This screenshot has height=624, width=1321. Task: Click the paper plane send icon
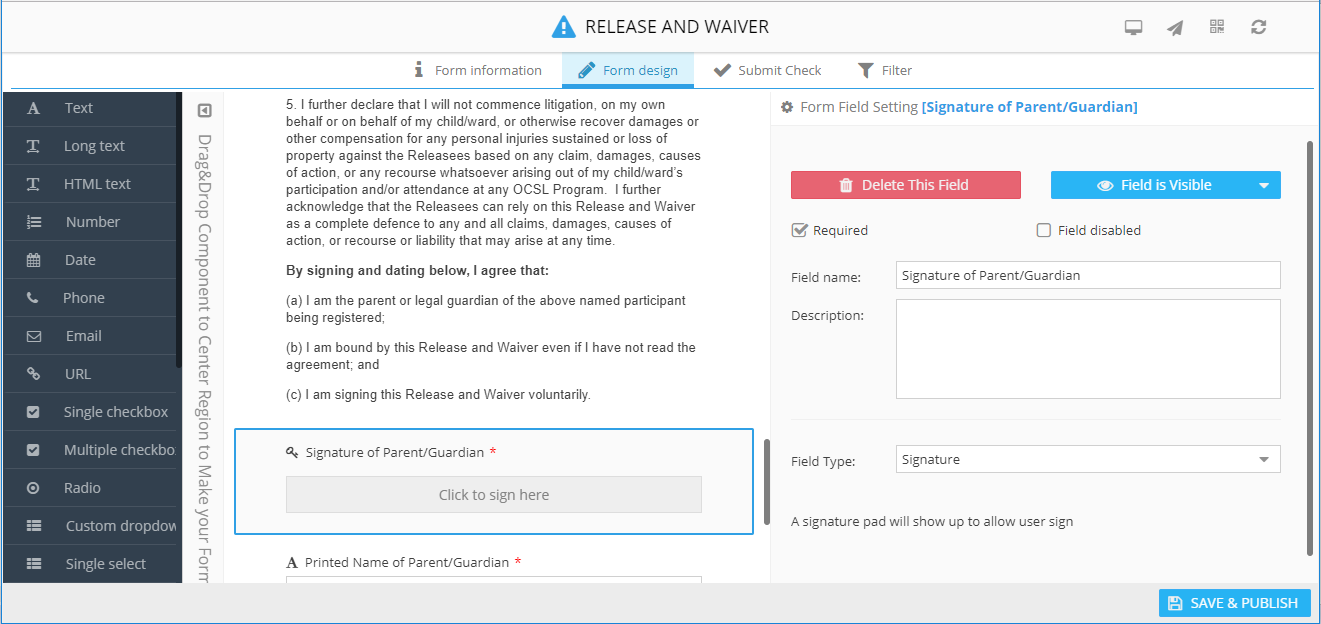(x=1175, y=28)
